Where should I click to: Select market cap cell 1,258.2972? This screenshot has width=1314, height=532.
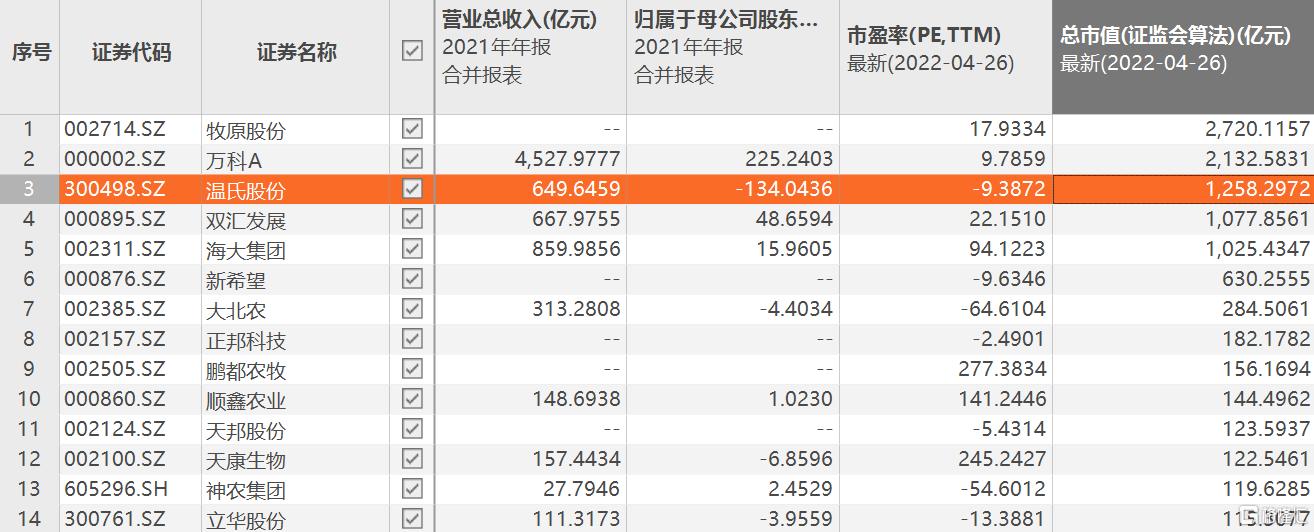point(1256,189)
